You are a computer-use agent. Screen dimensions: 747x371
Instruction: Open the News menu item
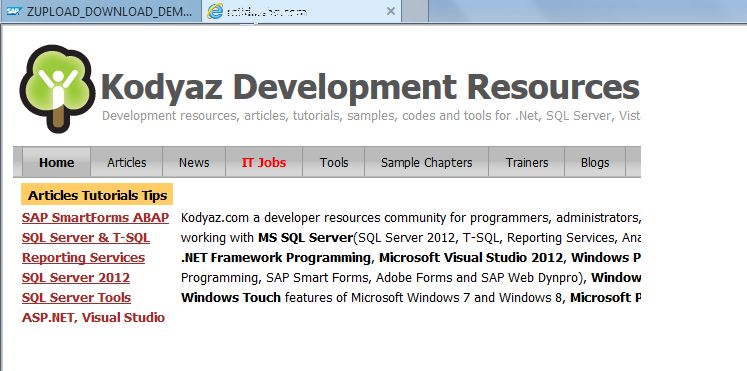194,162
